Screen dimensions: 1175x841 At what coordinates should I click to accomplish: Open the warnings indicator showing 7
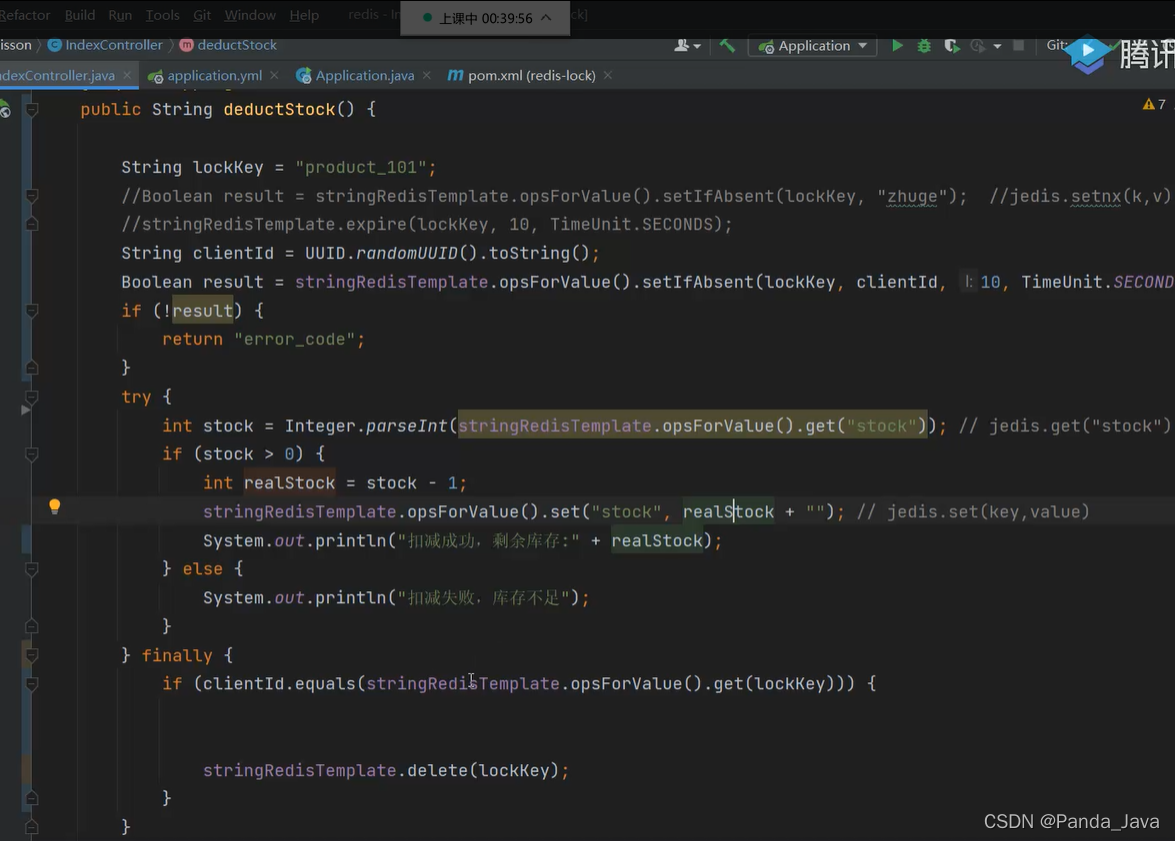(x=1154, y=104)
